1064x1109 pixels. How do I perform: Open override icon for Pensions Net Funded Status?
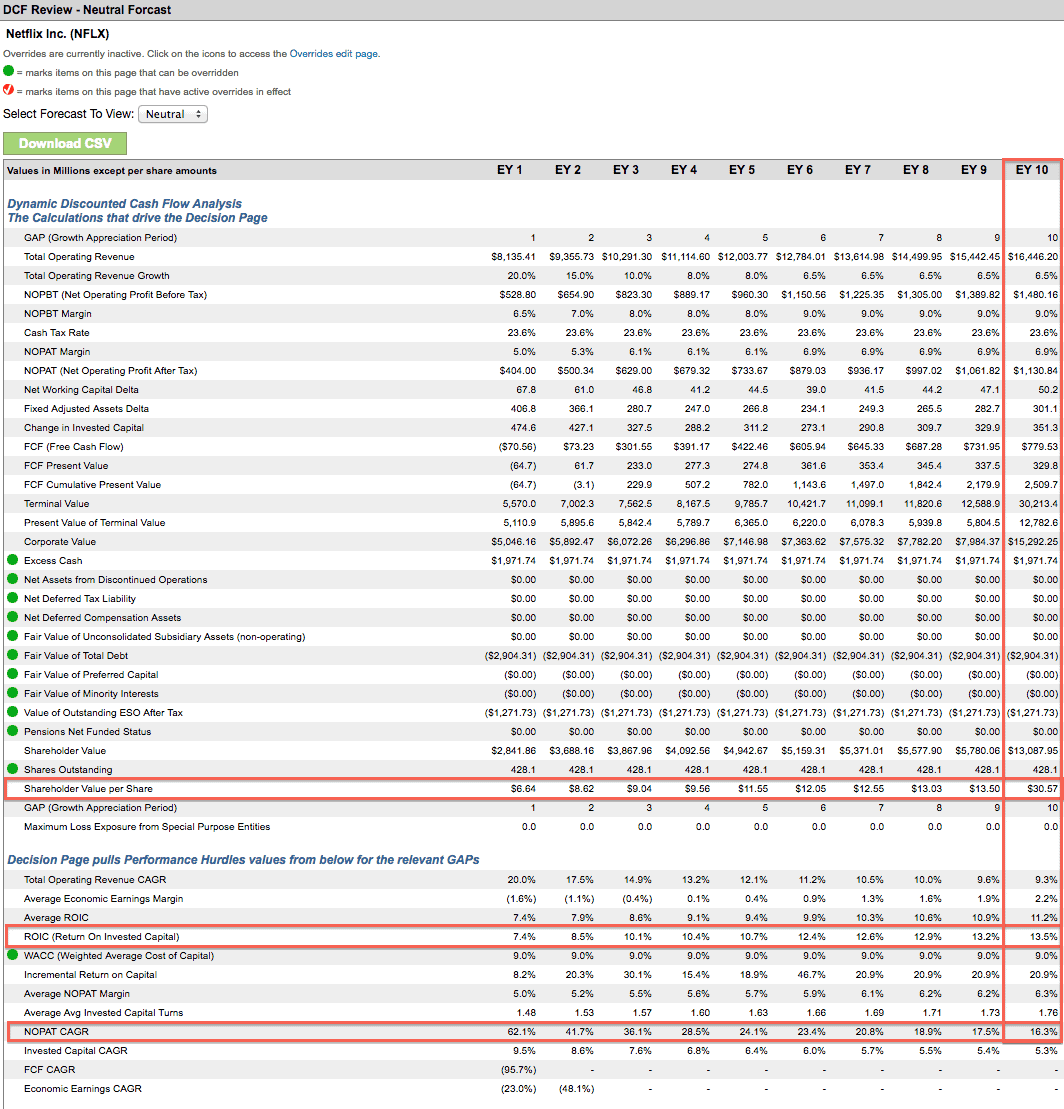point(12,731)
